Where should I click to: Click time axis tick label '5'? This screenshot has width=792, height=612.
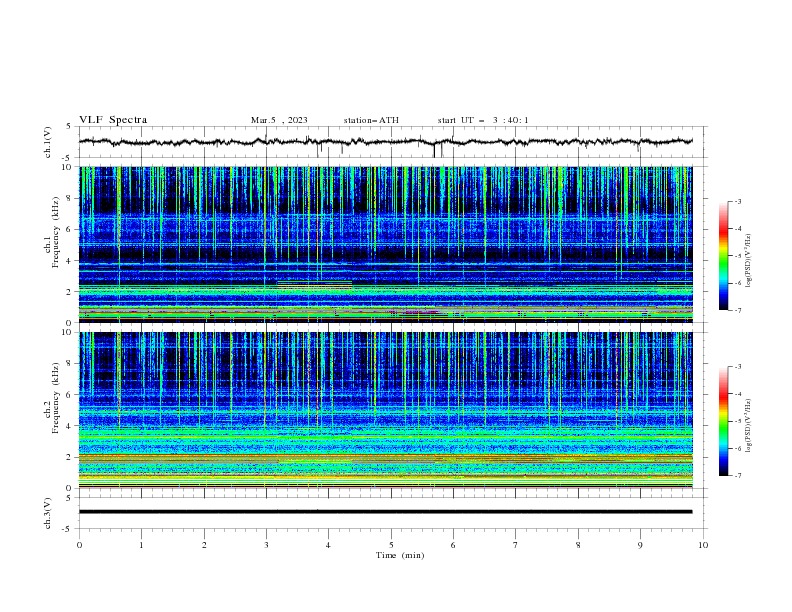point(391,545)
